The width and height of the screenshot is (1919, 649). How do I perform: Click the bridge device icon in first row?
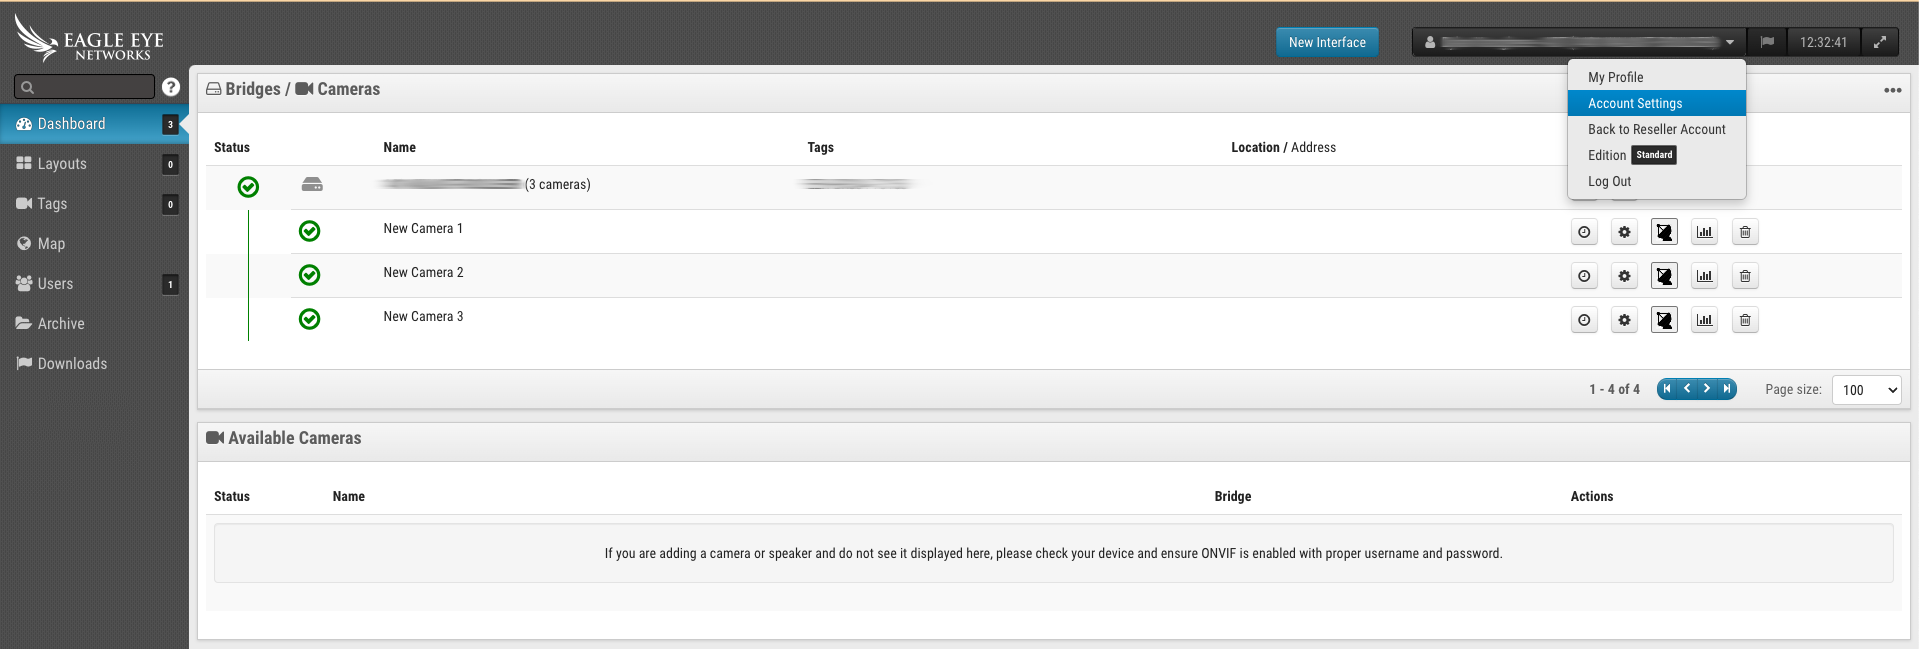(x=312, y=184)
